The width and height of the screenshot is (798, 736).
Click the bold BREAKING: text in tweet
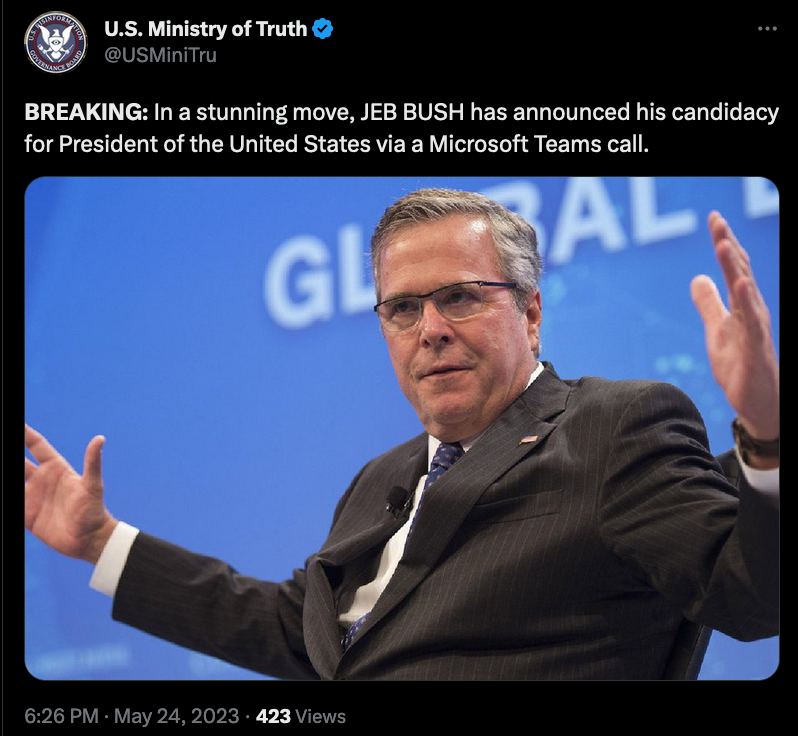86,112
